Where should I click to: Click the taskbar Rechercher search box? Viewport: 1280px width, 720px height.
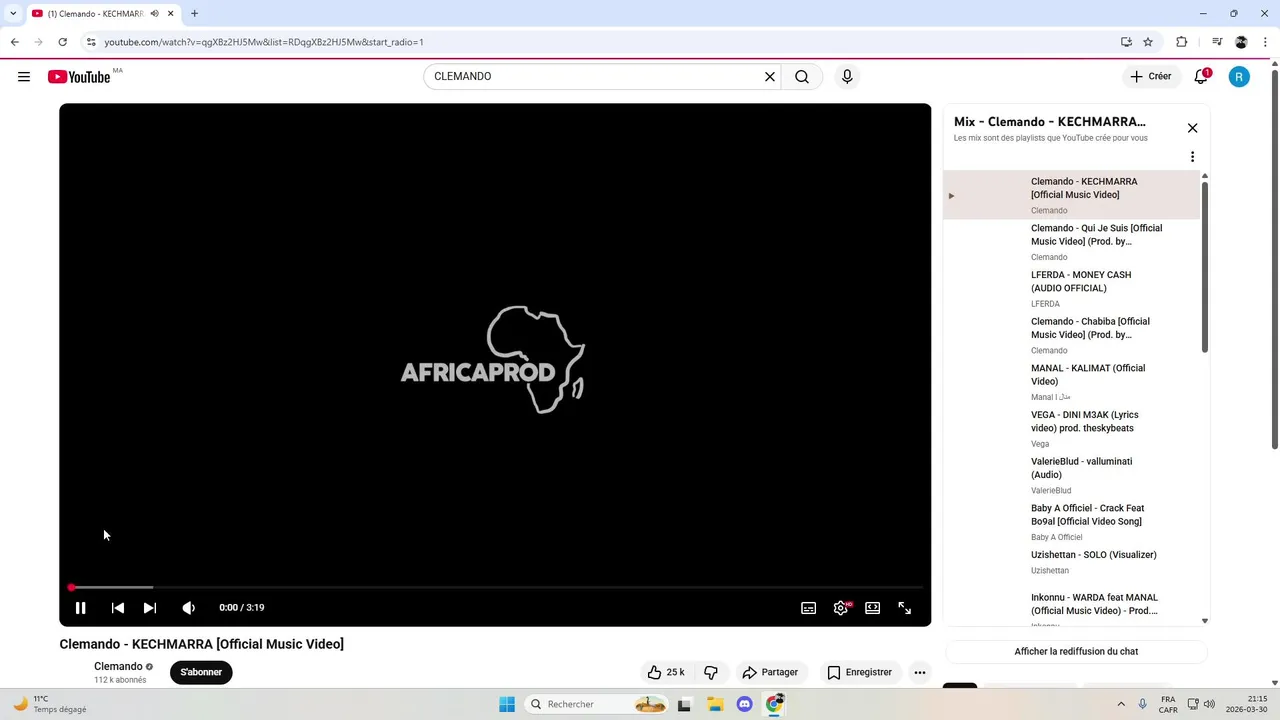click(x=597, y=704)
